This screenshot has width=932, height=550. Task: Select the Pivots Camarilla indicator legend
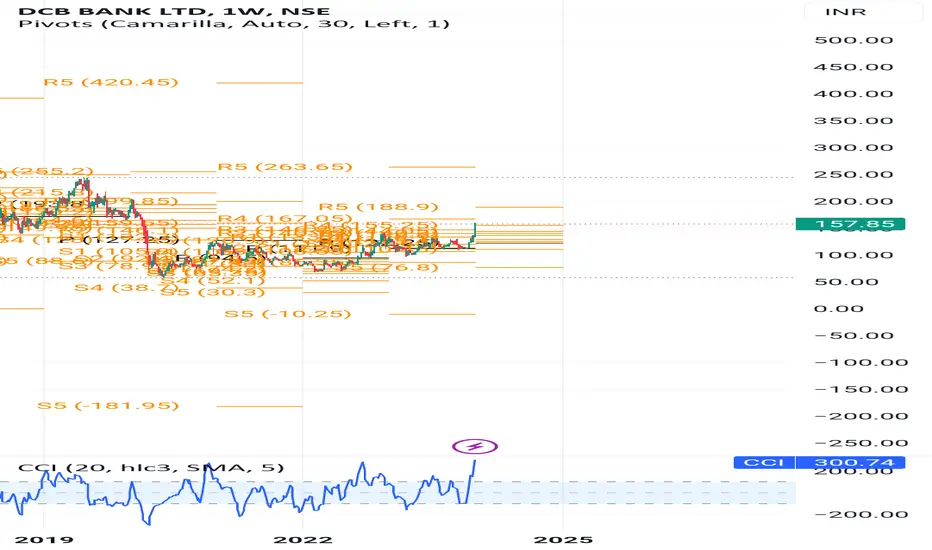point(234,24)
